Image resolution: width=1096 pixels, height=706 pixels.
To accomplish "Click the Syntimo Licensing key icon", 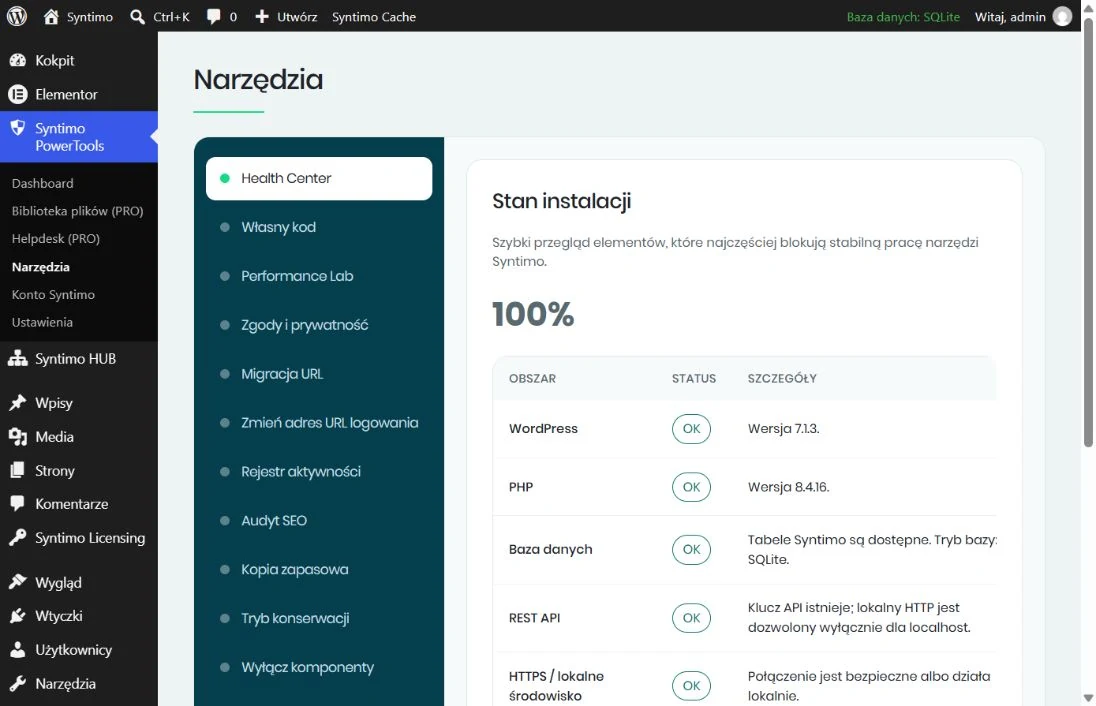I will [17, 538].
